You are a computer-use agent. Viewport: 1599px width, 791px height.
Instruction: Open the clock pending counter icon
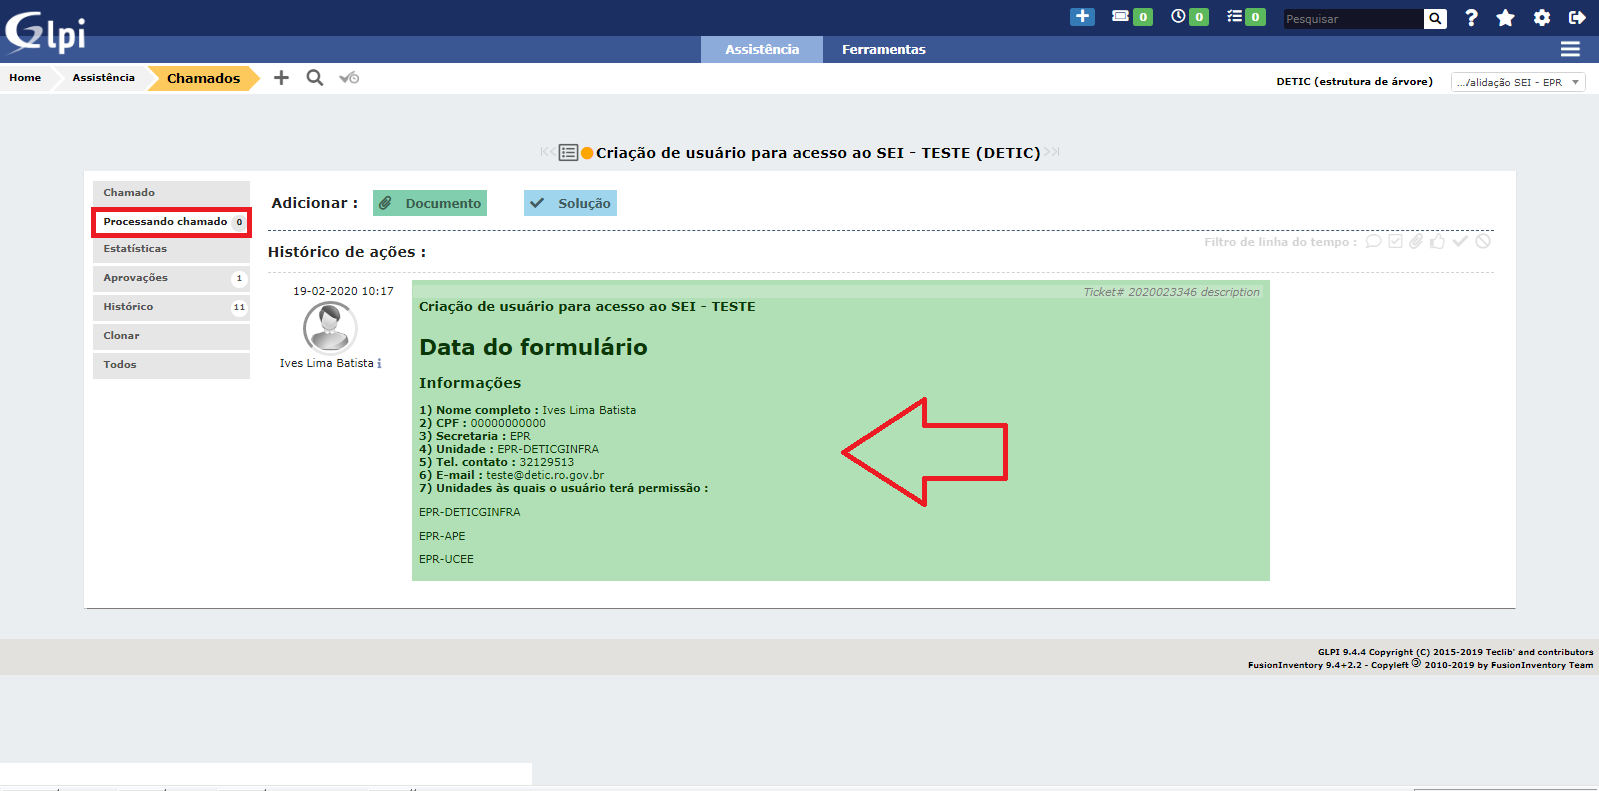[1178, 17]
